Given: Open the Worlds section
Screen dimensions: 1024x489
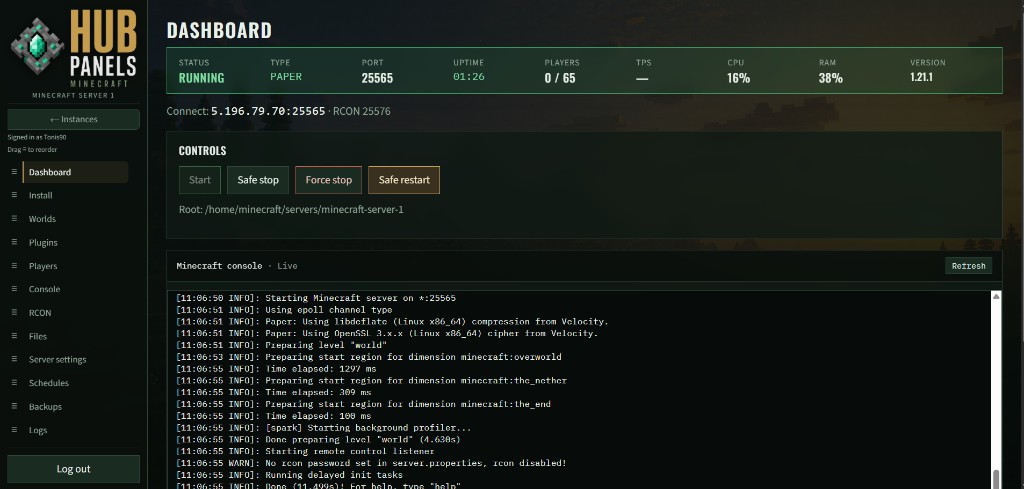Looking at the screenshot, I should [x=75, y=219].
